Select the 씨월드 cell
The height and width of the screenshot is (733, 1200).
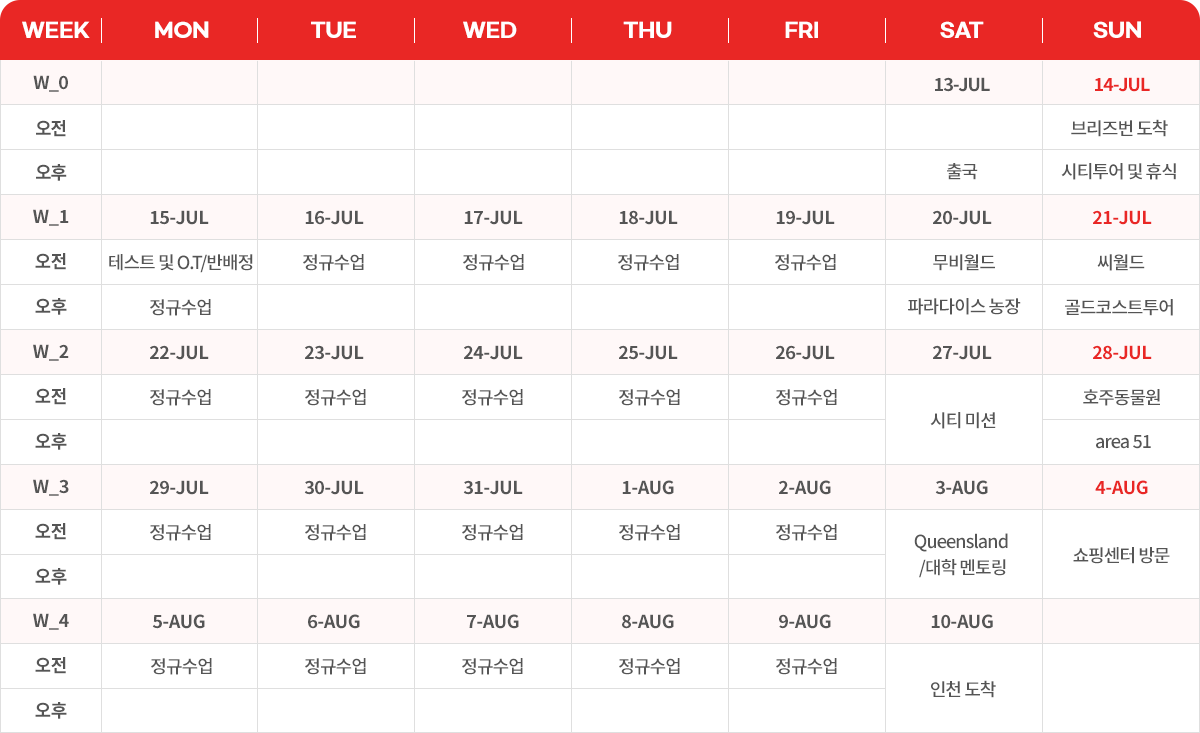pos(1119,262)
